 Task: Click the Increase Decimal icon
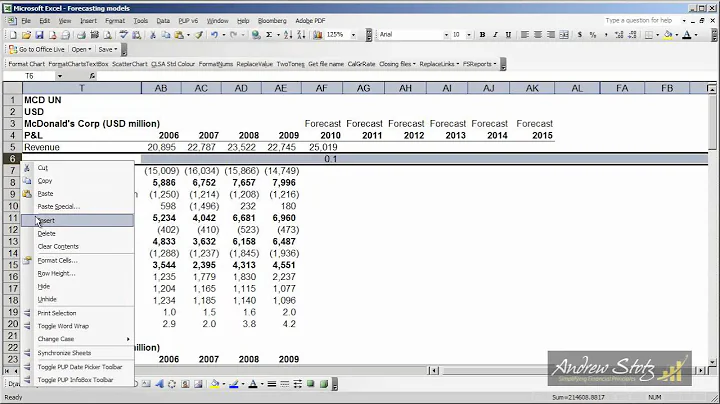pyautogui.click(x=619, y=35)
